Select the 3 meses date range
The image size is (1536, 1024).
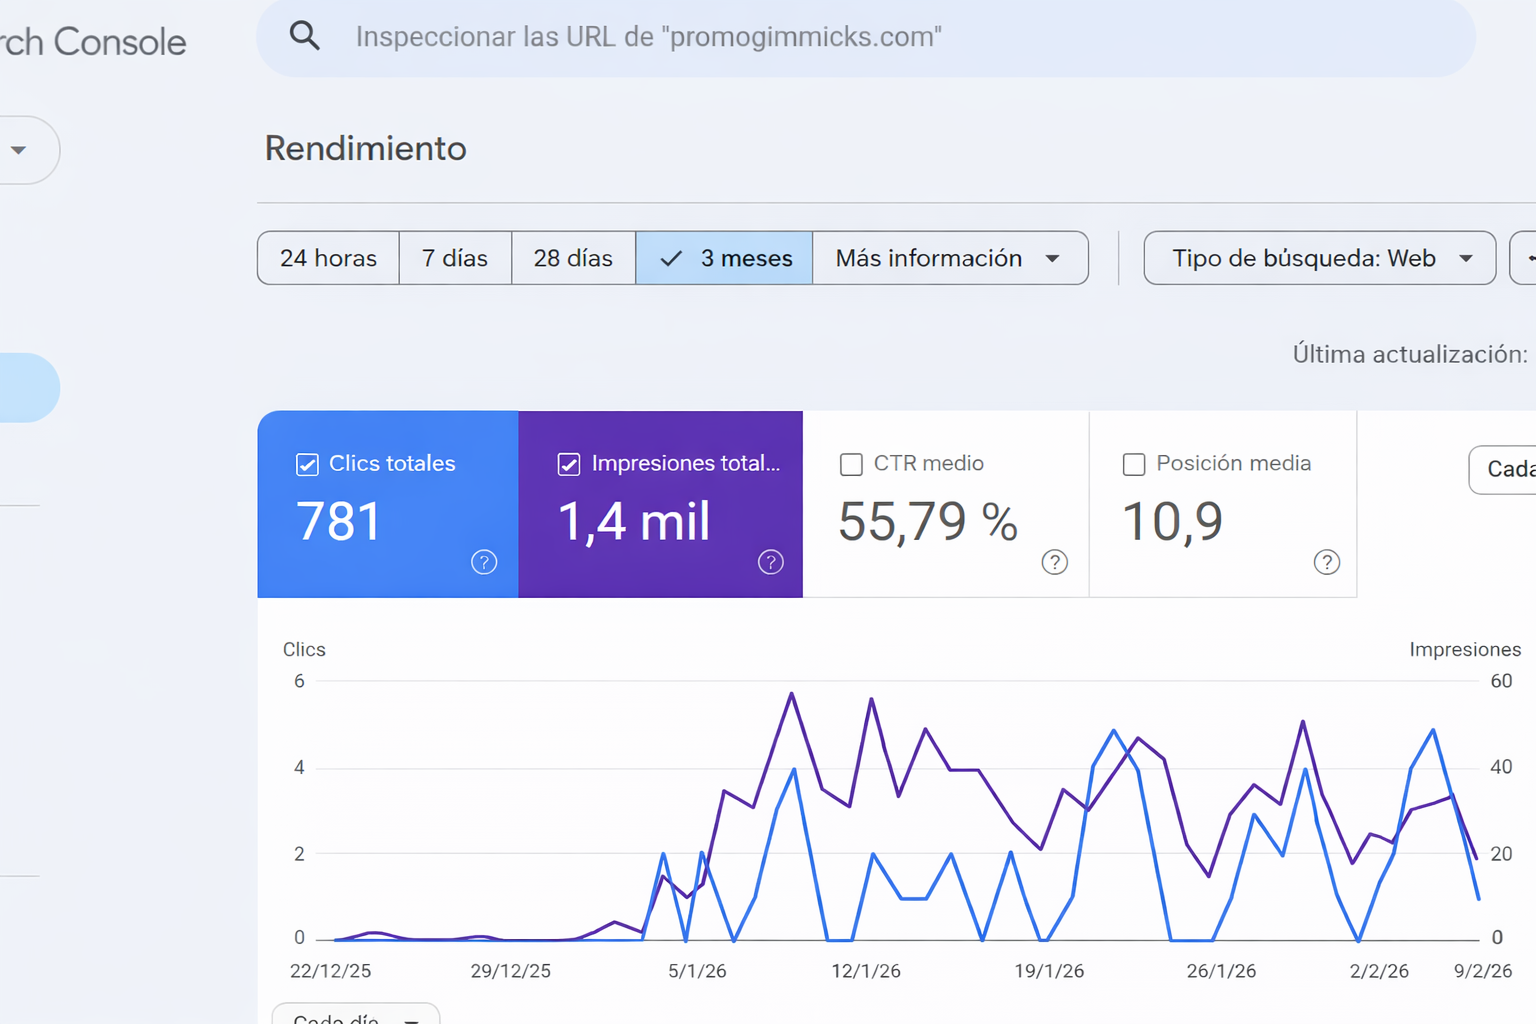coord(725,259)
